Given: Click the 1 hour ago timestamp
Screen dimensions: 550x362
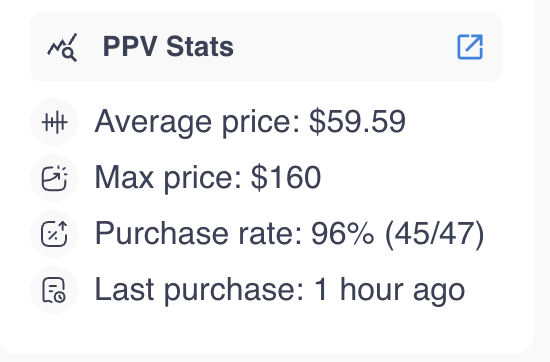Looking at the screenshot, I should (x=389, y=290).
